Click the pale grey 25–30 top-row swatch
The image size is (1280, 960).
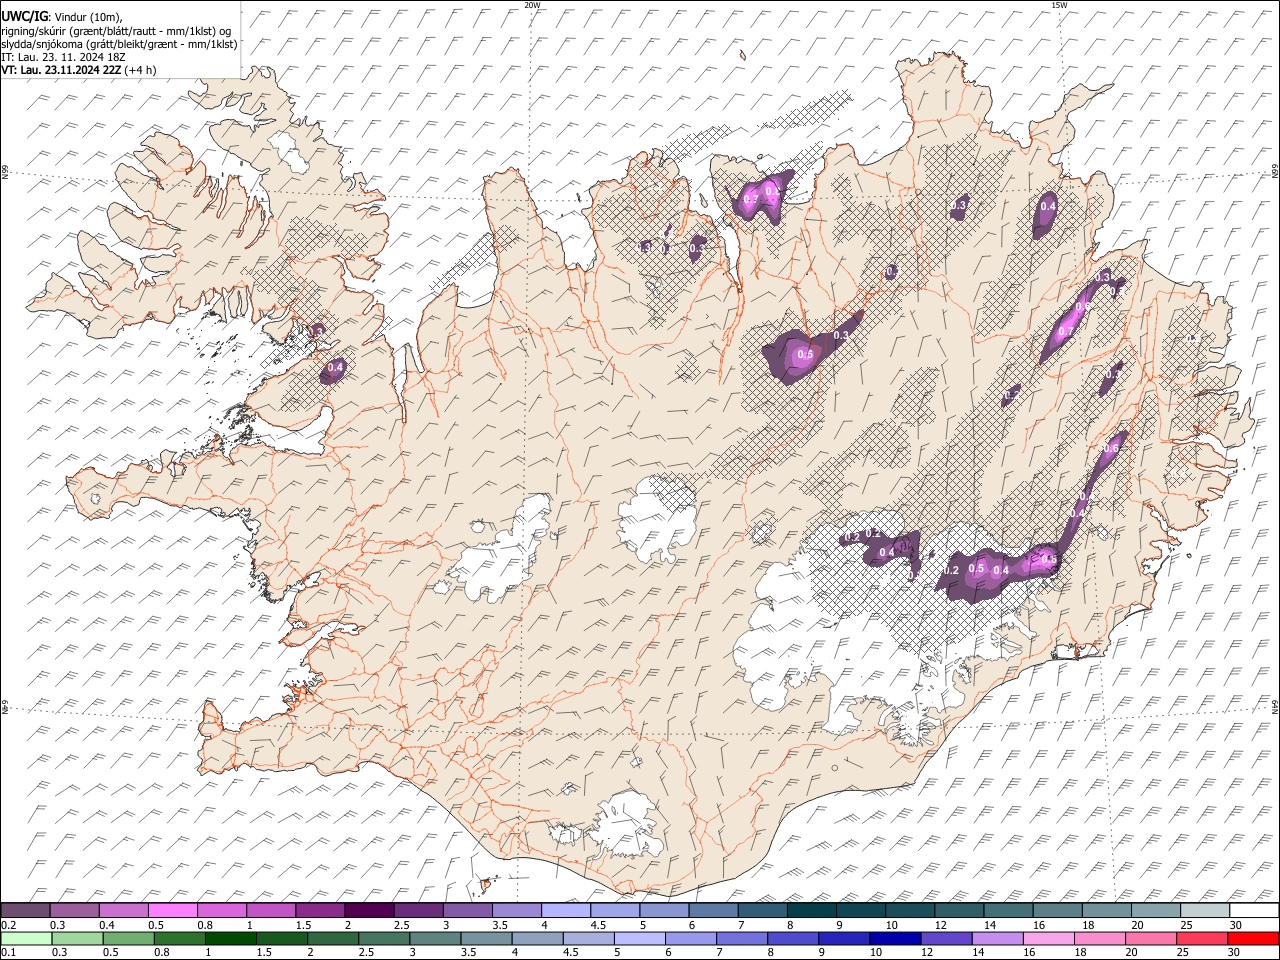[1205, 911]
